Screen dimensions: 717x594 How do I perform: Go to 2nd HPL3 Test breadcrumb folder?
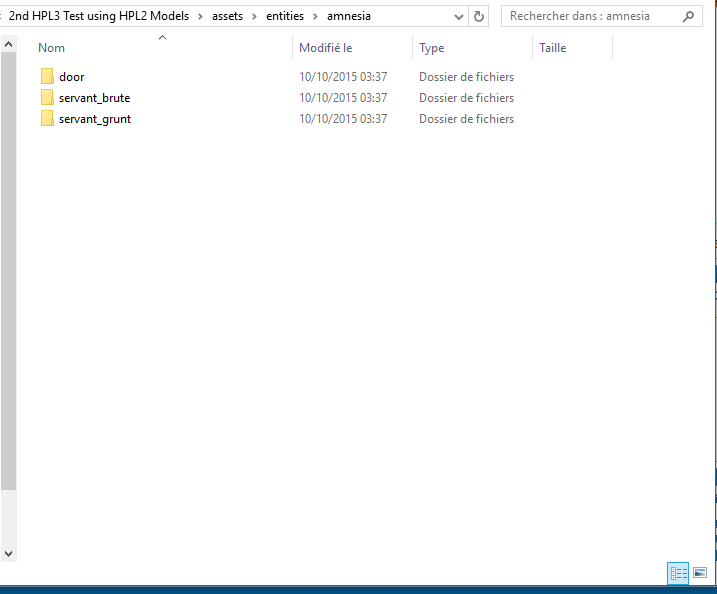pos(98,16)
